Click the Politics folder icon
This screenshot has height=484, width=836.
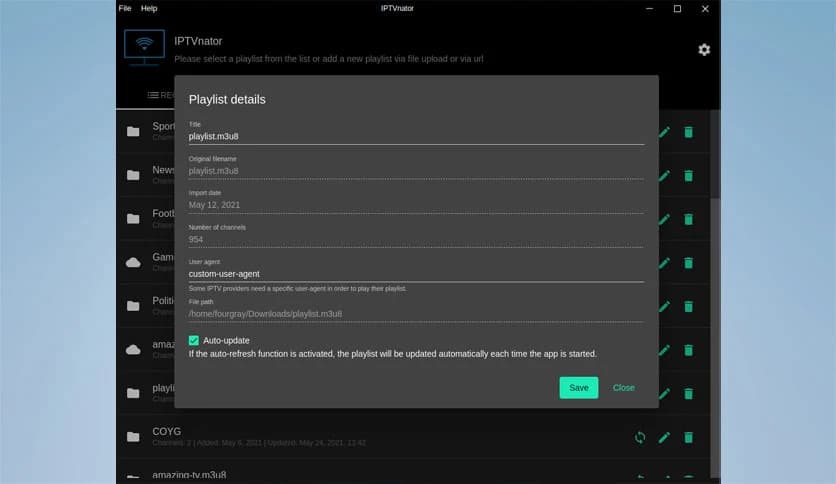click(133, 306)
